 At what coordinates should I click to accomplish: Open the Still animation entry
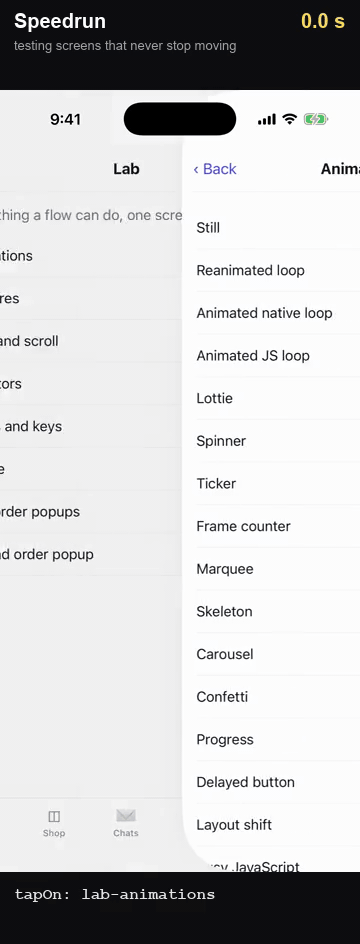pos(271,228)
